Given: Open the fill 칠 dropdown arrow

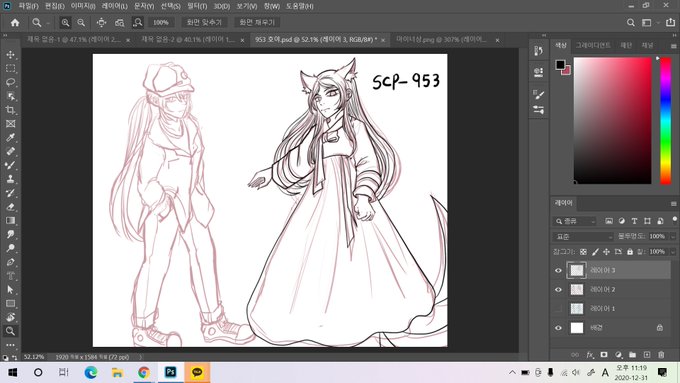Looking at the screenshot, I should tap(673, 252).
